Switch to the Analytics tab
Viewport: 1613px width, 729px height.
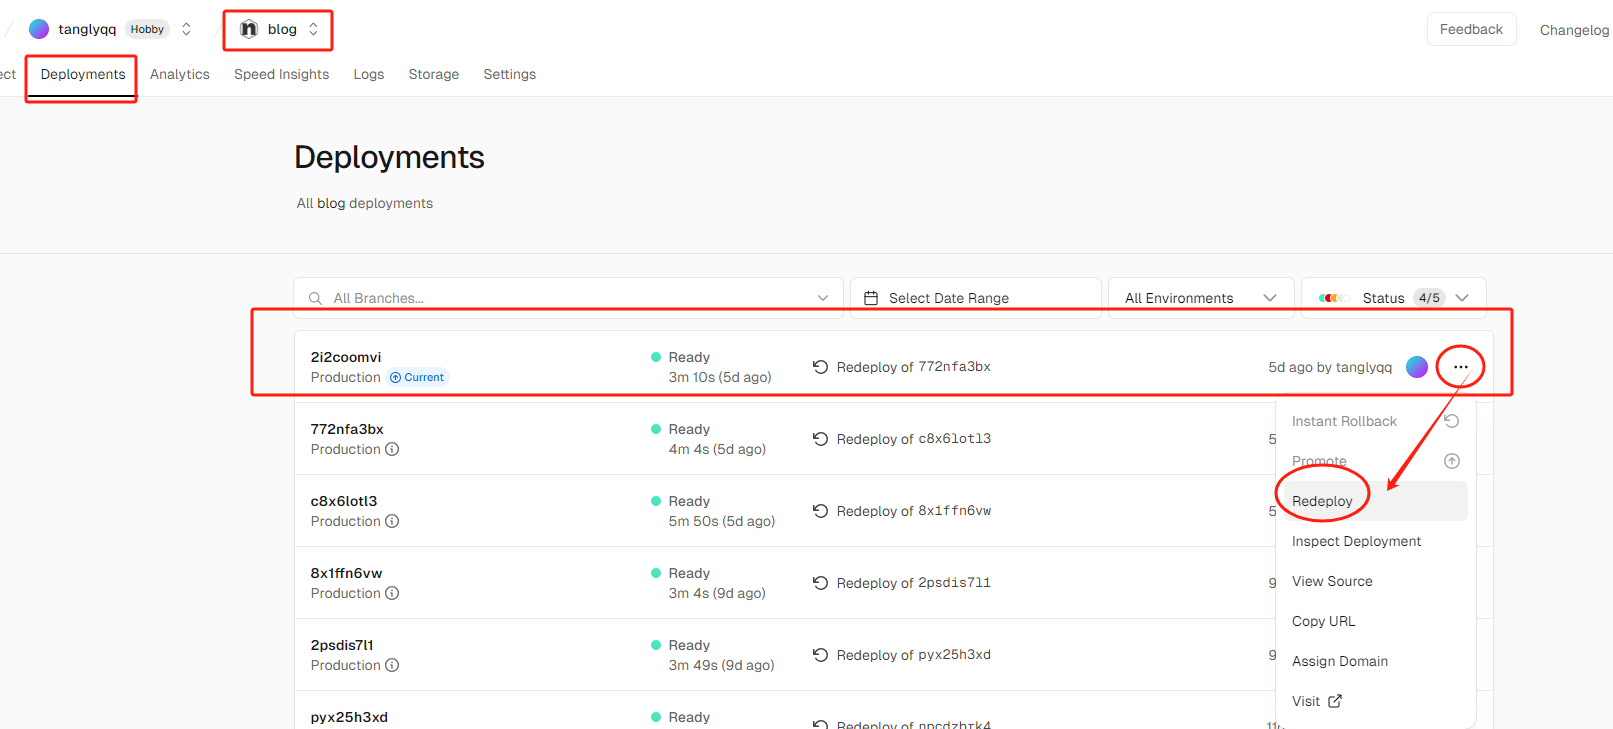180,74
